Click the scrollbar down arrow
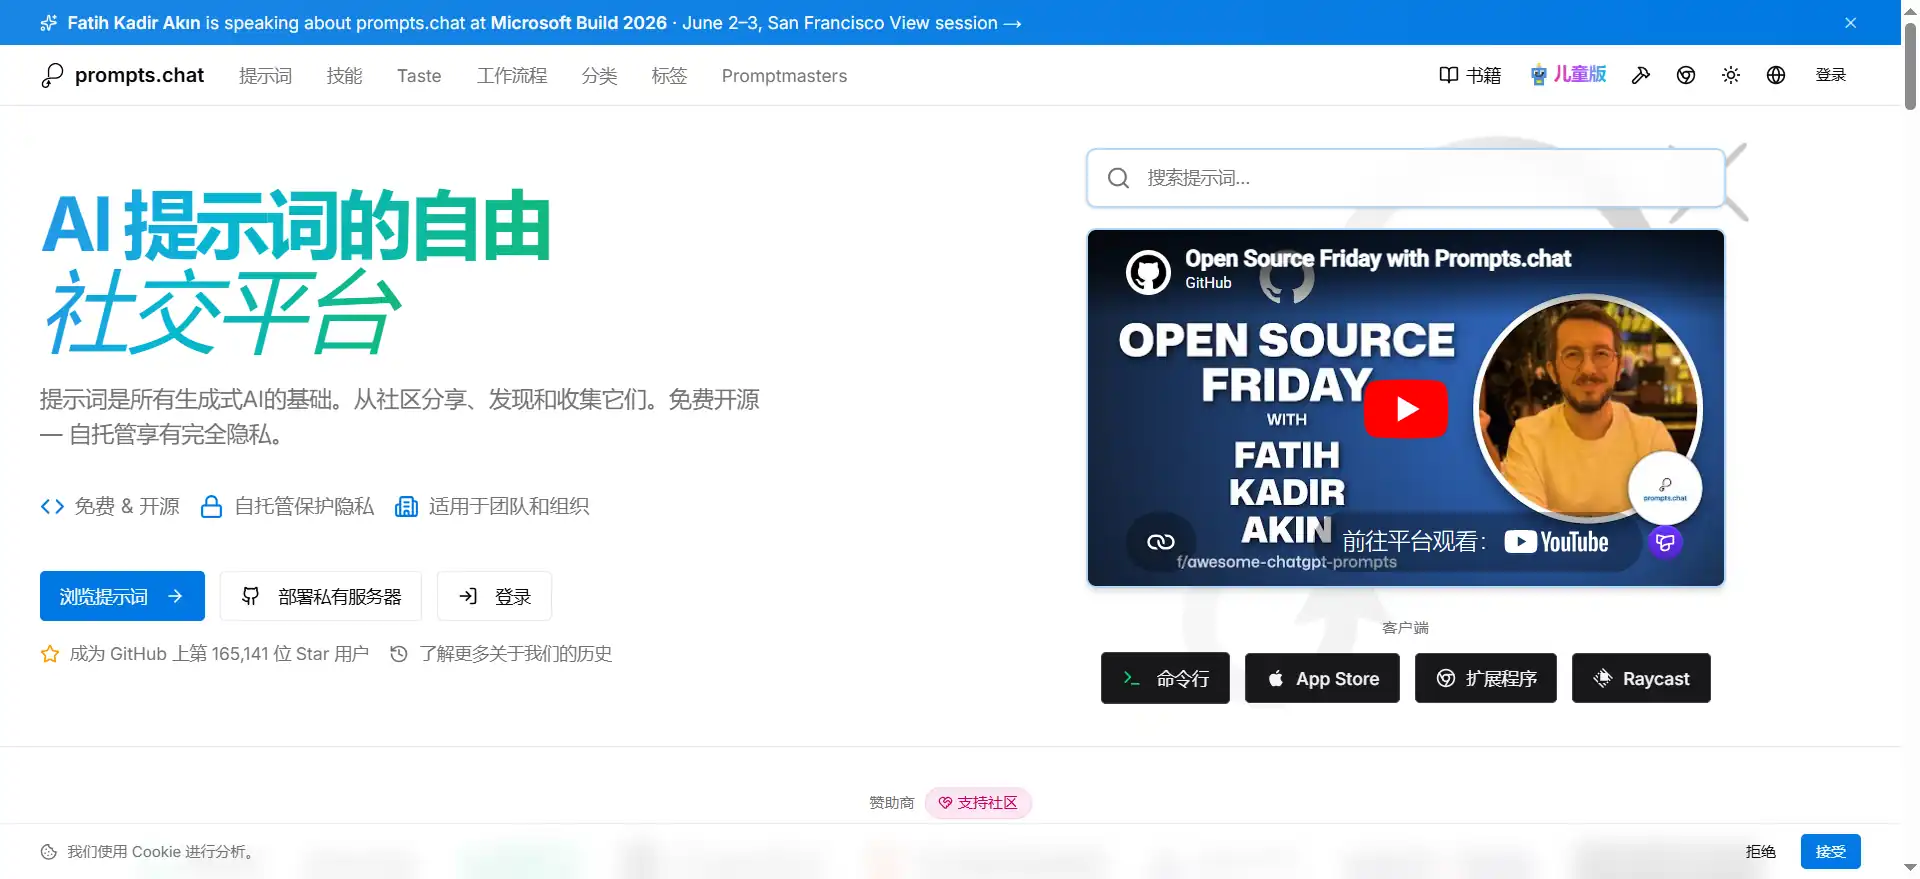 [1910, 869]
